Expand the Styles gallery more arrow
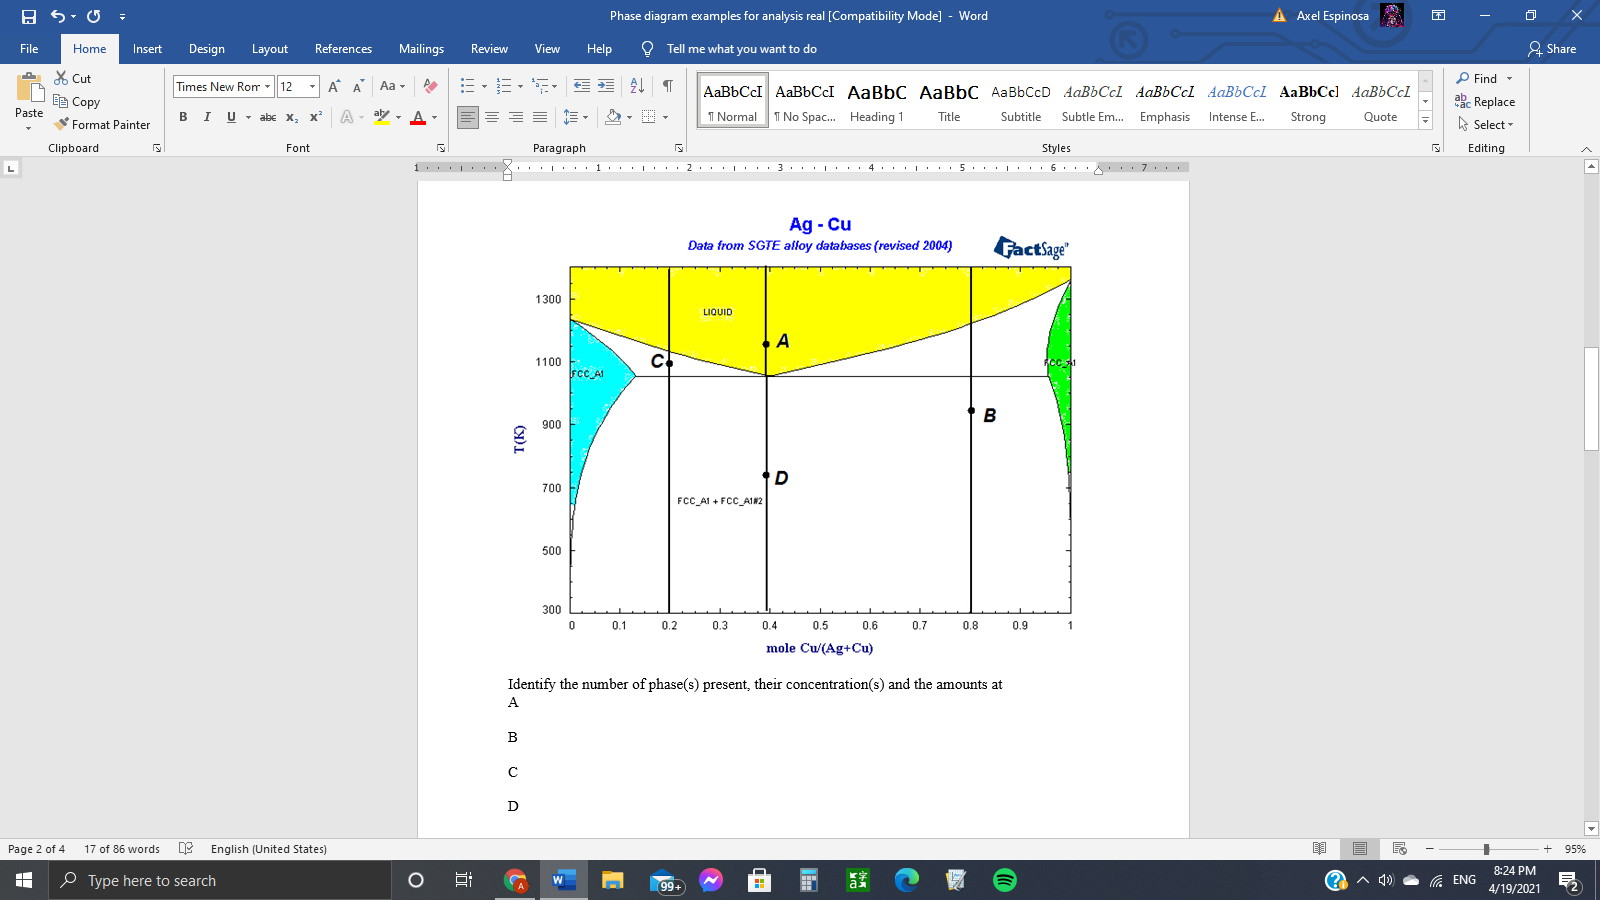 [1426, 121]
